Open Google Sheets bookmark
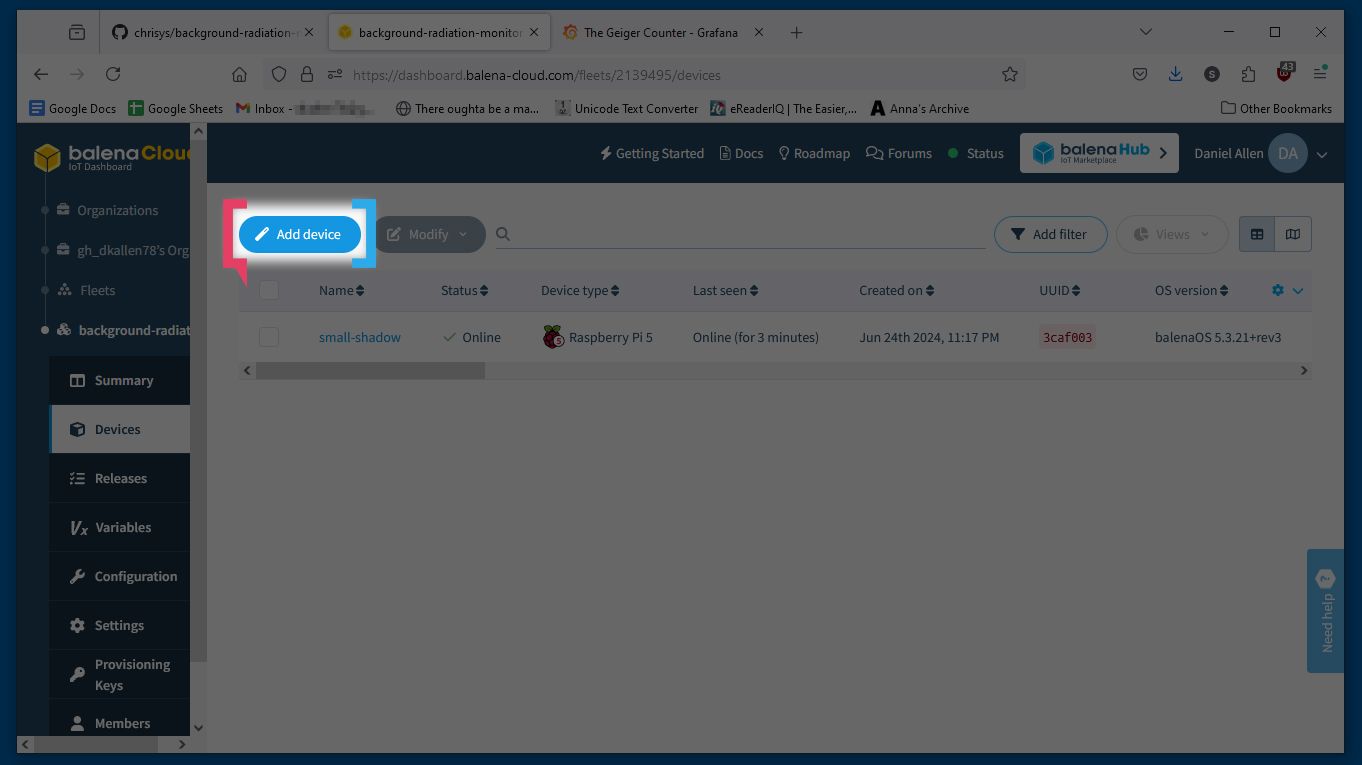1362x765 pixels. tap(176, 108)
